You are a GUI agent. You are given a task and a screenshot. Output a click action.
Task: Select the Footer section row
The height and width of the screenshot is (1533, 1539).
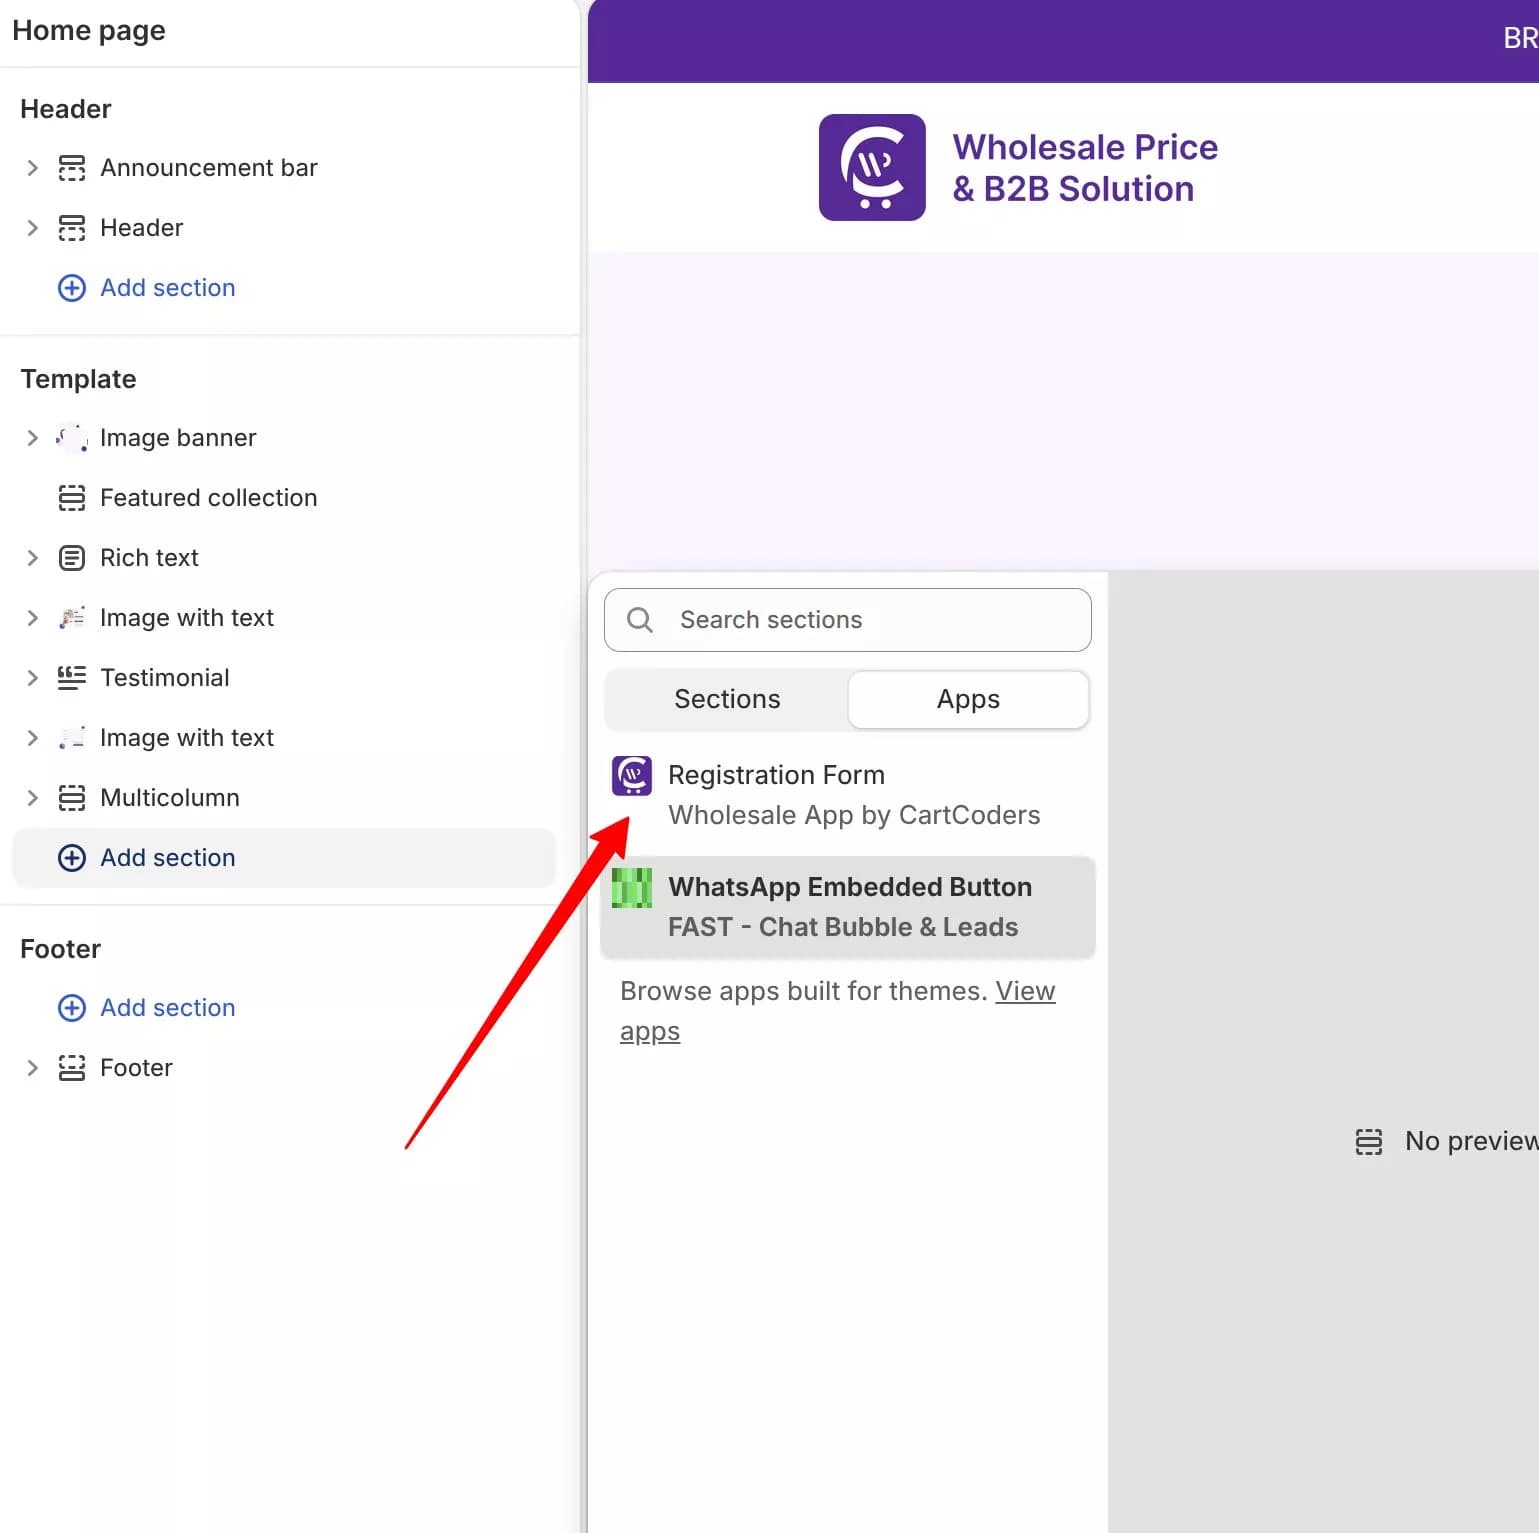tap(284, 1068)
